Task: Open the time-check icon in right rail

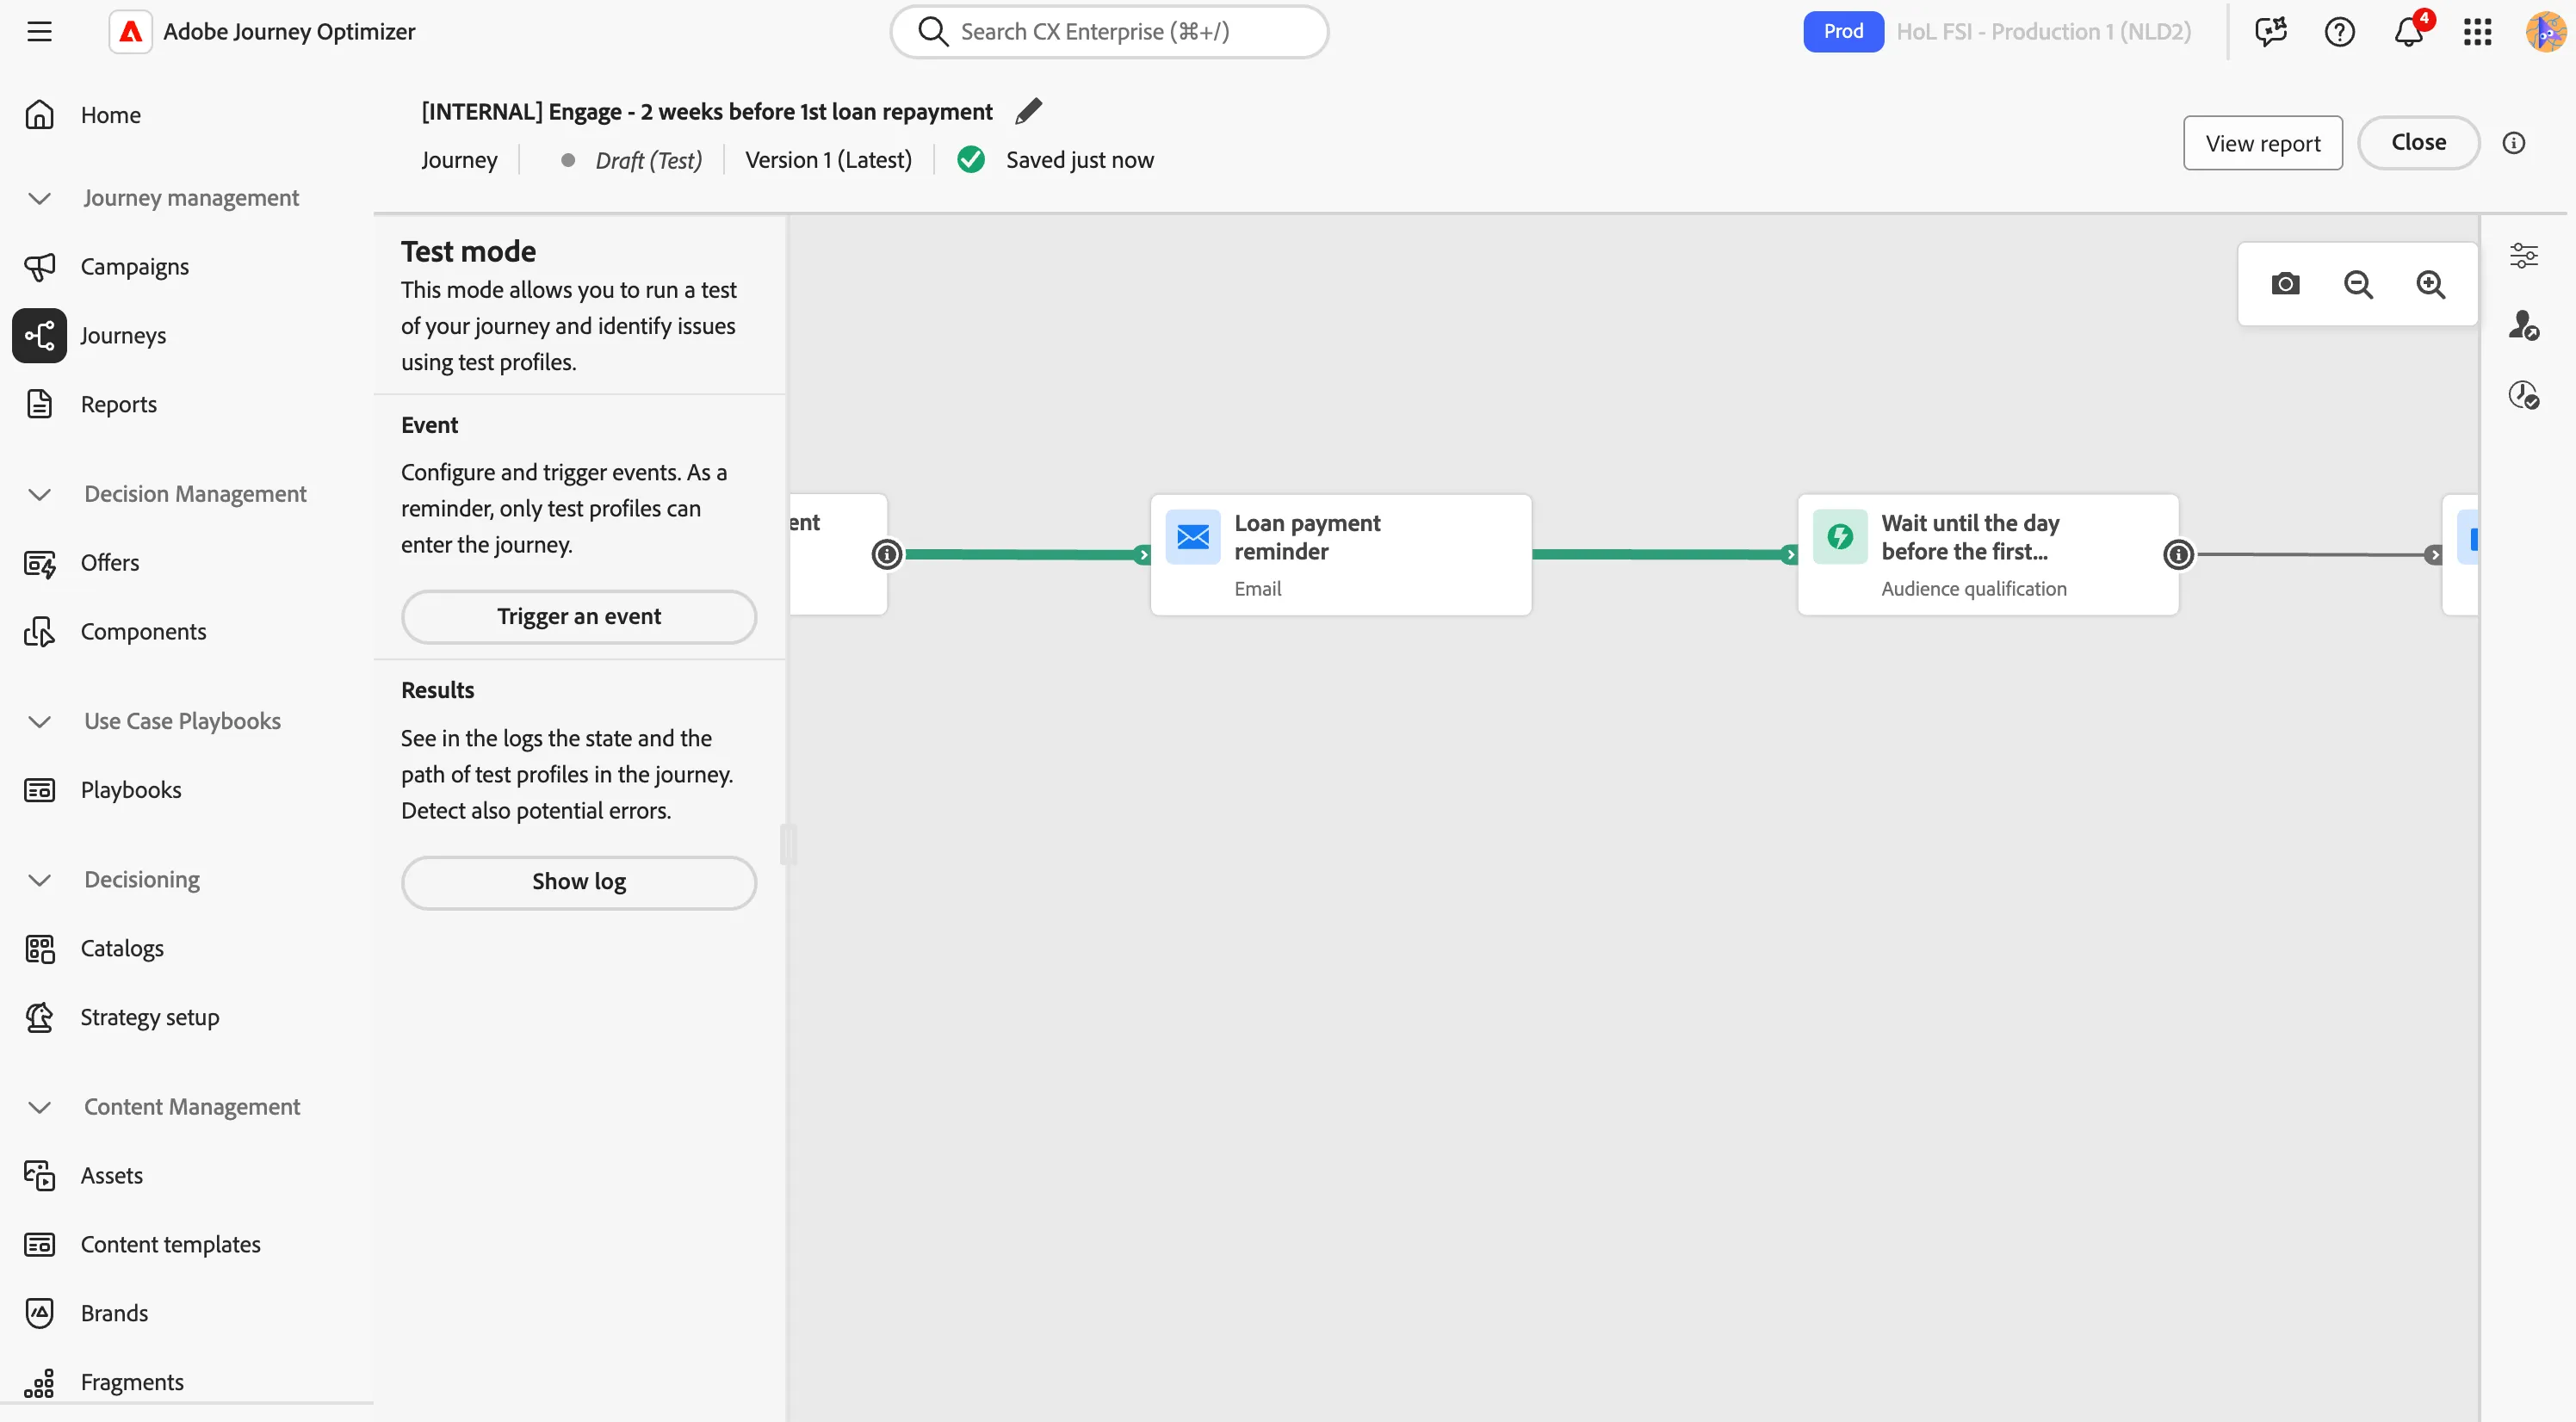Action: (2523, 395)
